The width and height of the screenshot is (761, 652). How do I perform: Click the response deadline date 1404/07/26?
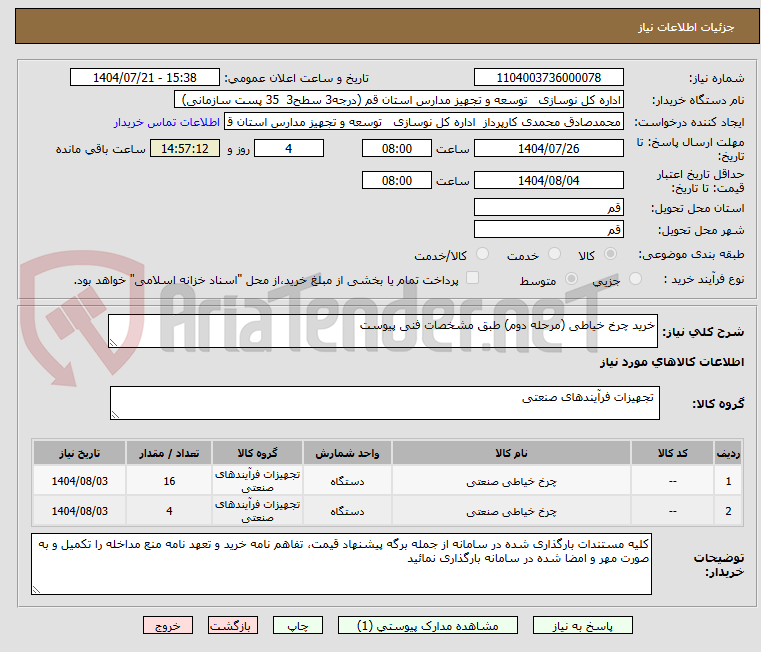[548, 149]
